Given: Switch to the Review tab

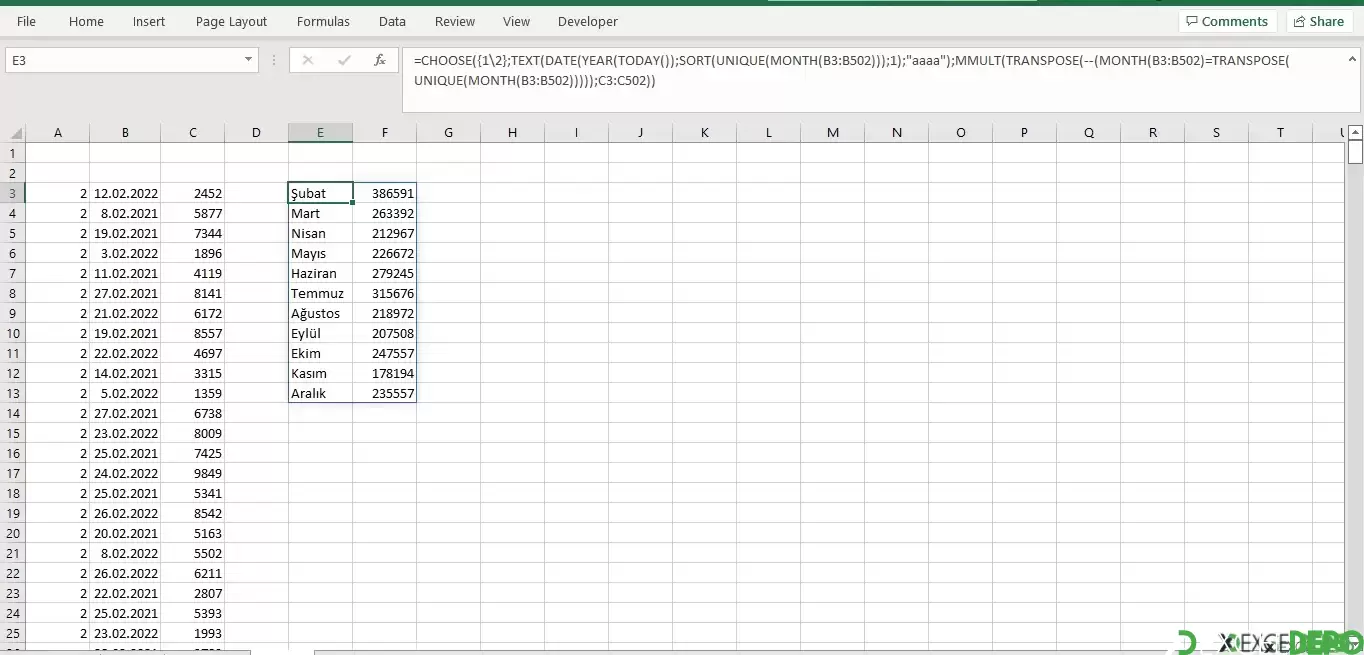Looking at the screenshot, I should 455,21.
